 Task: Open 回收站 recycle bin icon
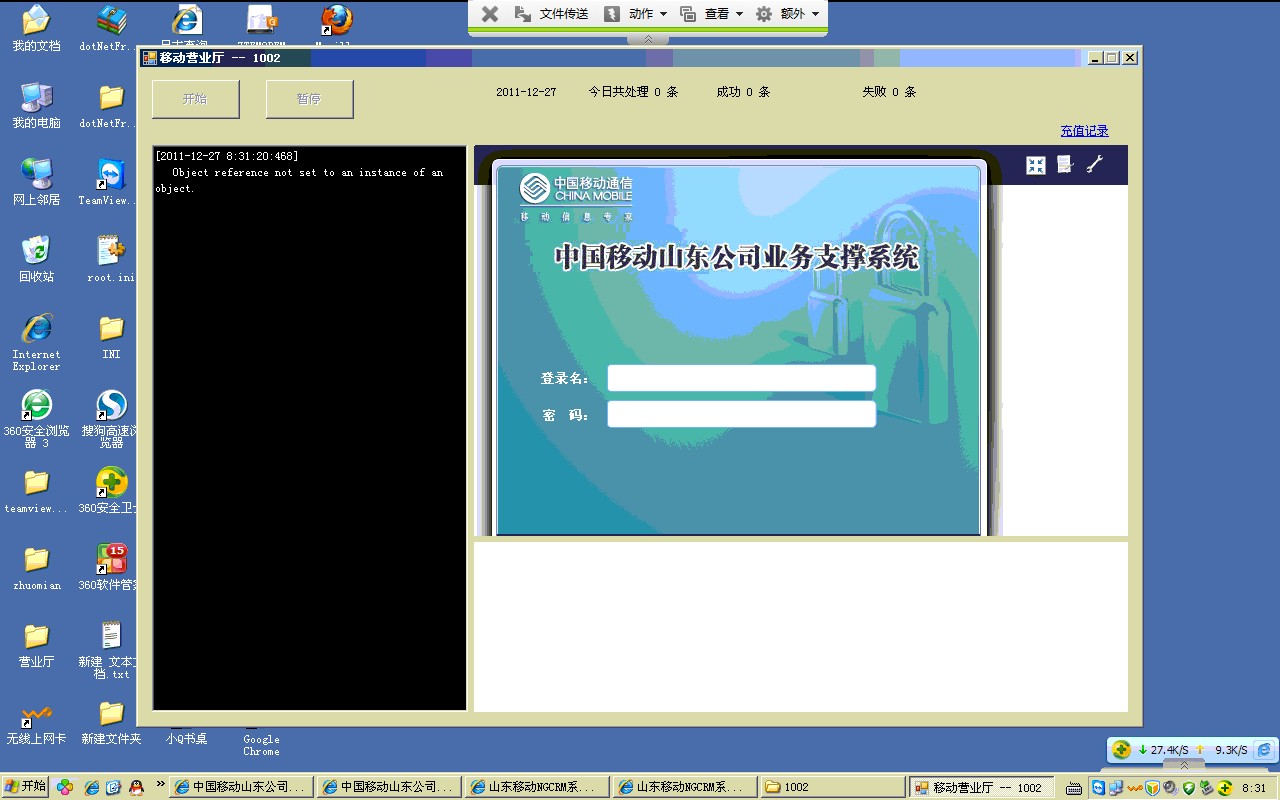coord(36,259)
